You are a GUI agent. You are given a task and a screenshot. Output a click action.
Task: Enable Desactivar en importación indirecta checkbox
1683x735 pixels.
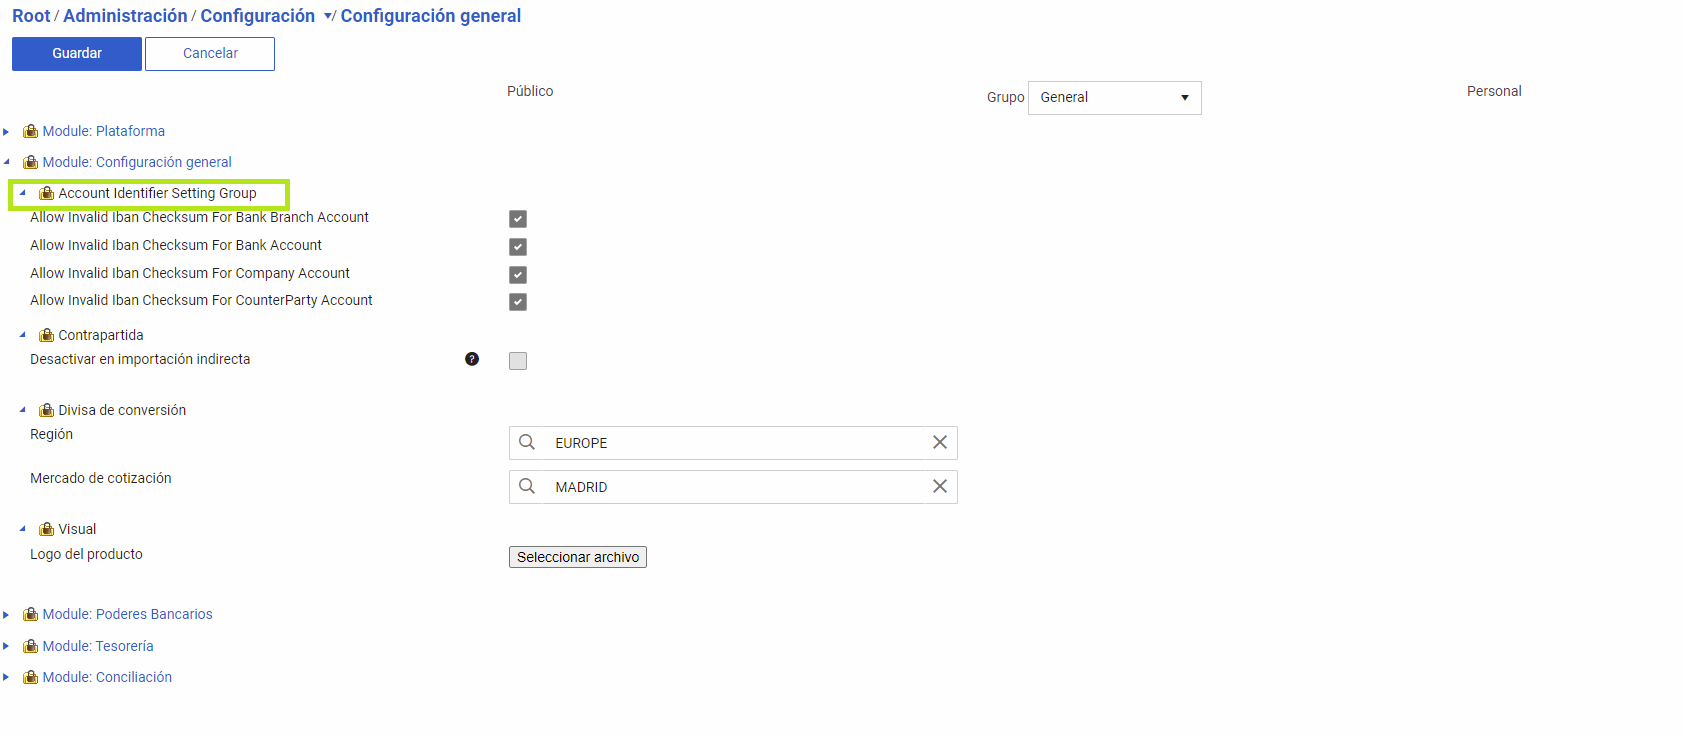pos(518,361)
